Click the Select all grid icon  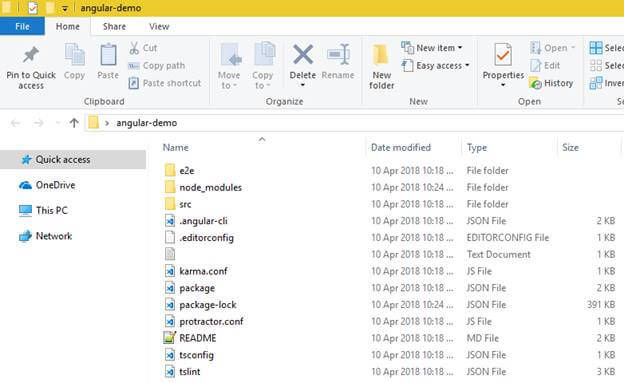tap(596, 48)
